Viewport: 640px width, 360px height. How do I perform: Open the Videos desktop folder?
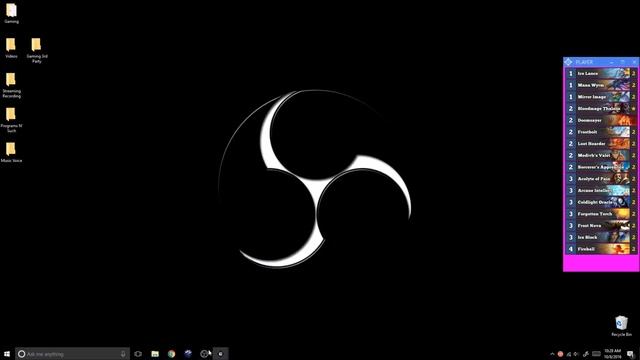coord(11,48)
